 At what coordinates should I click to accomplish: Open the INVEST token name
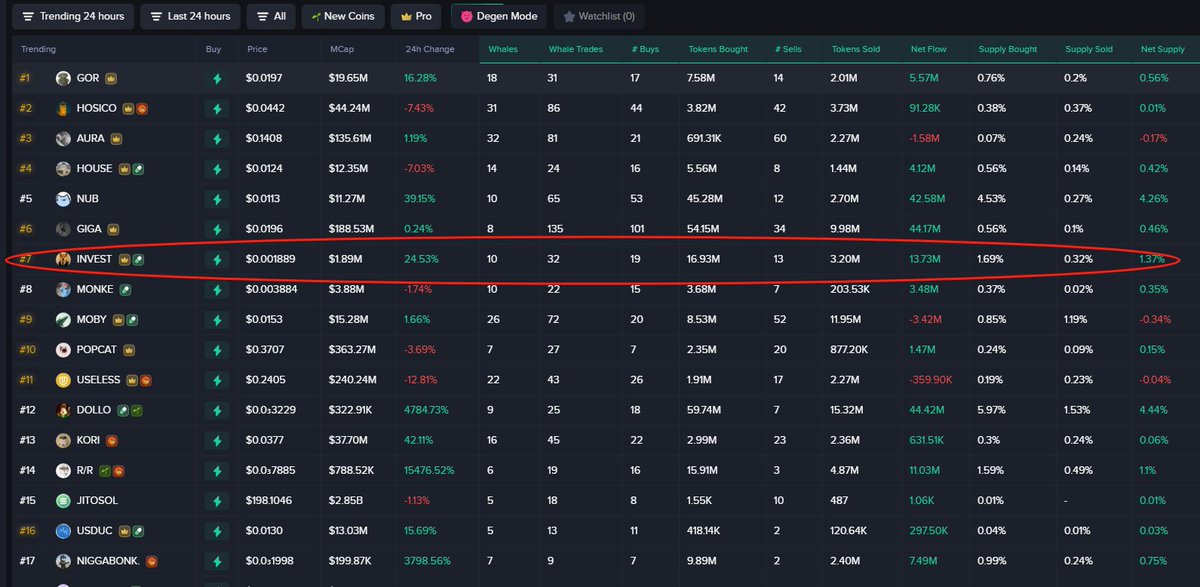tap(94, 260)
